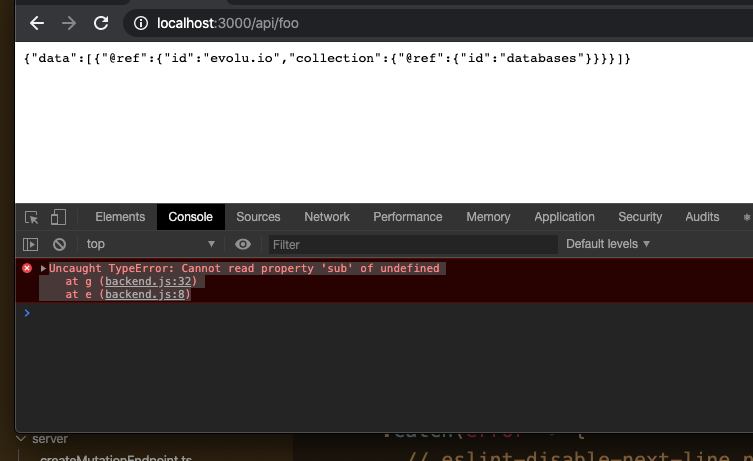Screen dimensions: 753x461
Task: Open the backend.js:32 source link
Action: 148,281
